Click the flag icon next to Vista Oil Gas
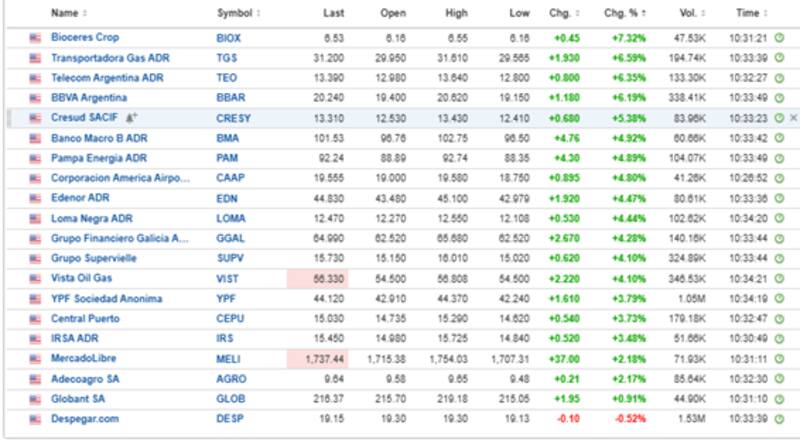The width and height of the screenshot is (800, 442). 34,278
